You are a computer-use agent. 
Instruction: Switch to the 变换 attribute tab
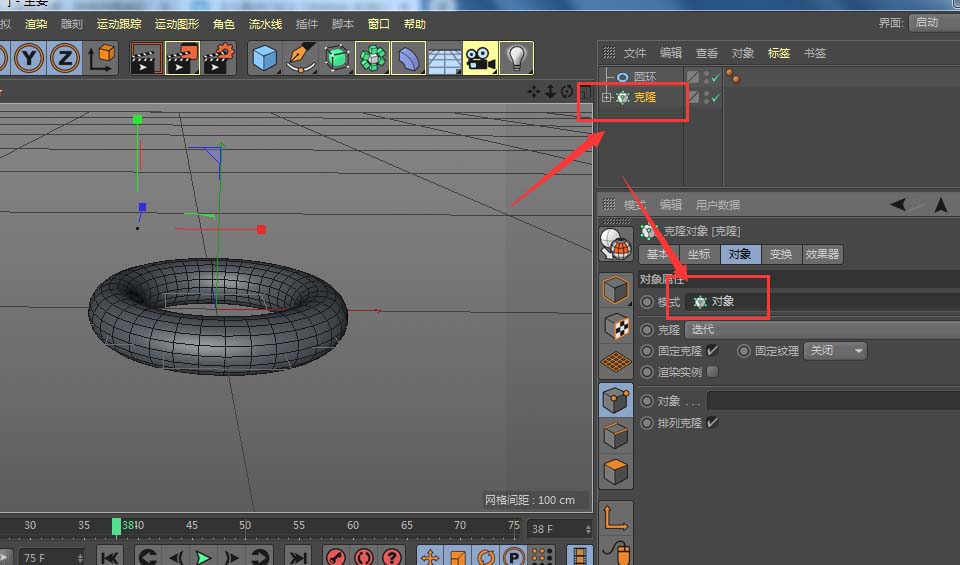781,254
